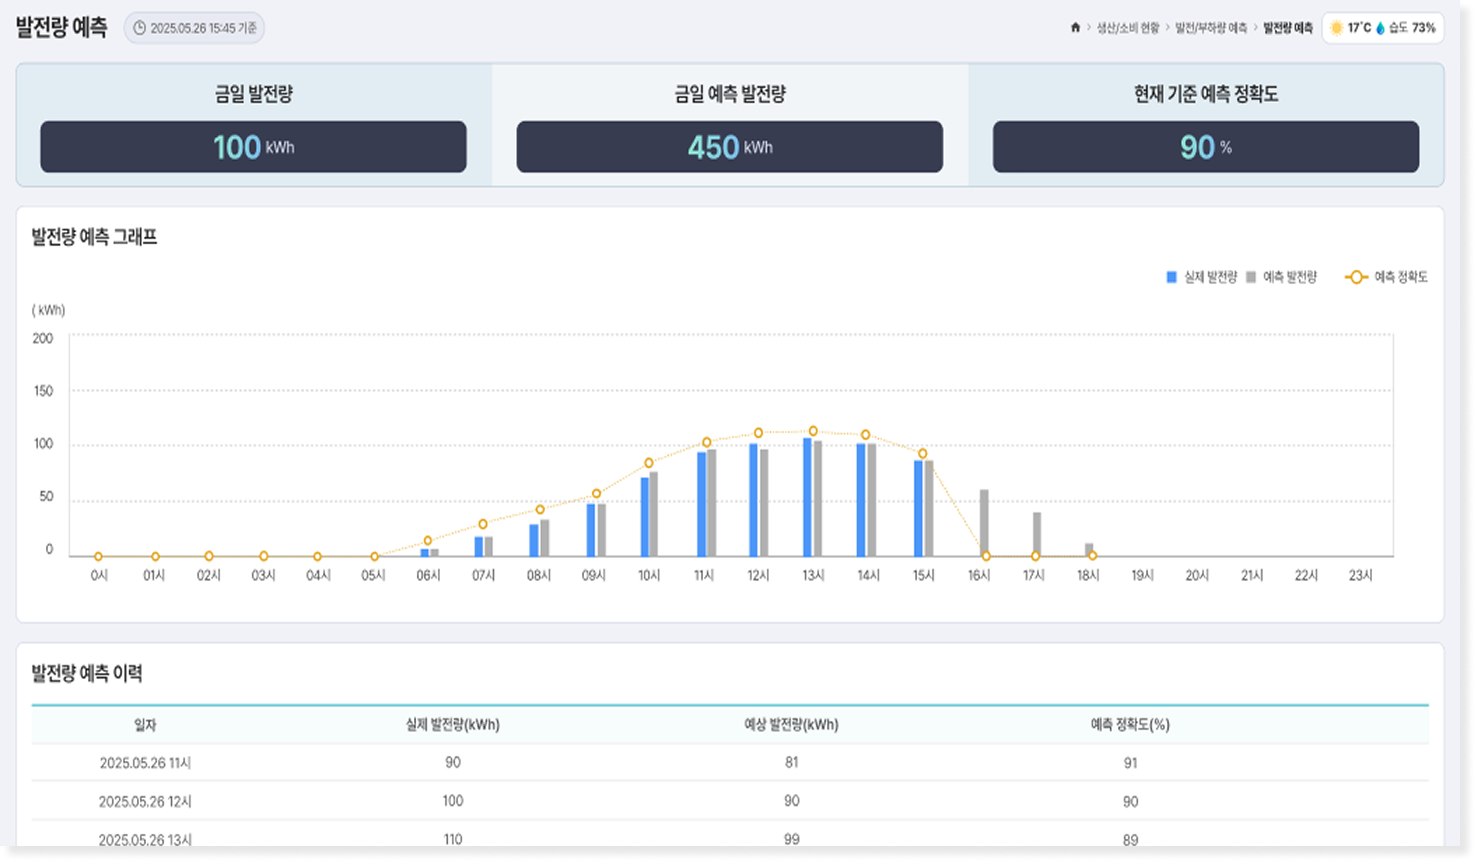Open 생산/소비 현황 breadcrumb link
Image resolution: width=1476 pixels, height=862 pixels.
coord(1128,28)
